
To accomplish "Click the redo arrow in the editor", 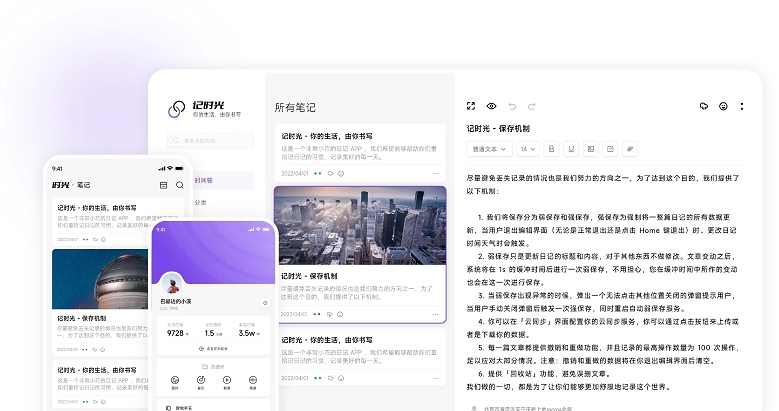I will pyautogui.click(x=532, y=106).
